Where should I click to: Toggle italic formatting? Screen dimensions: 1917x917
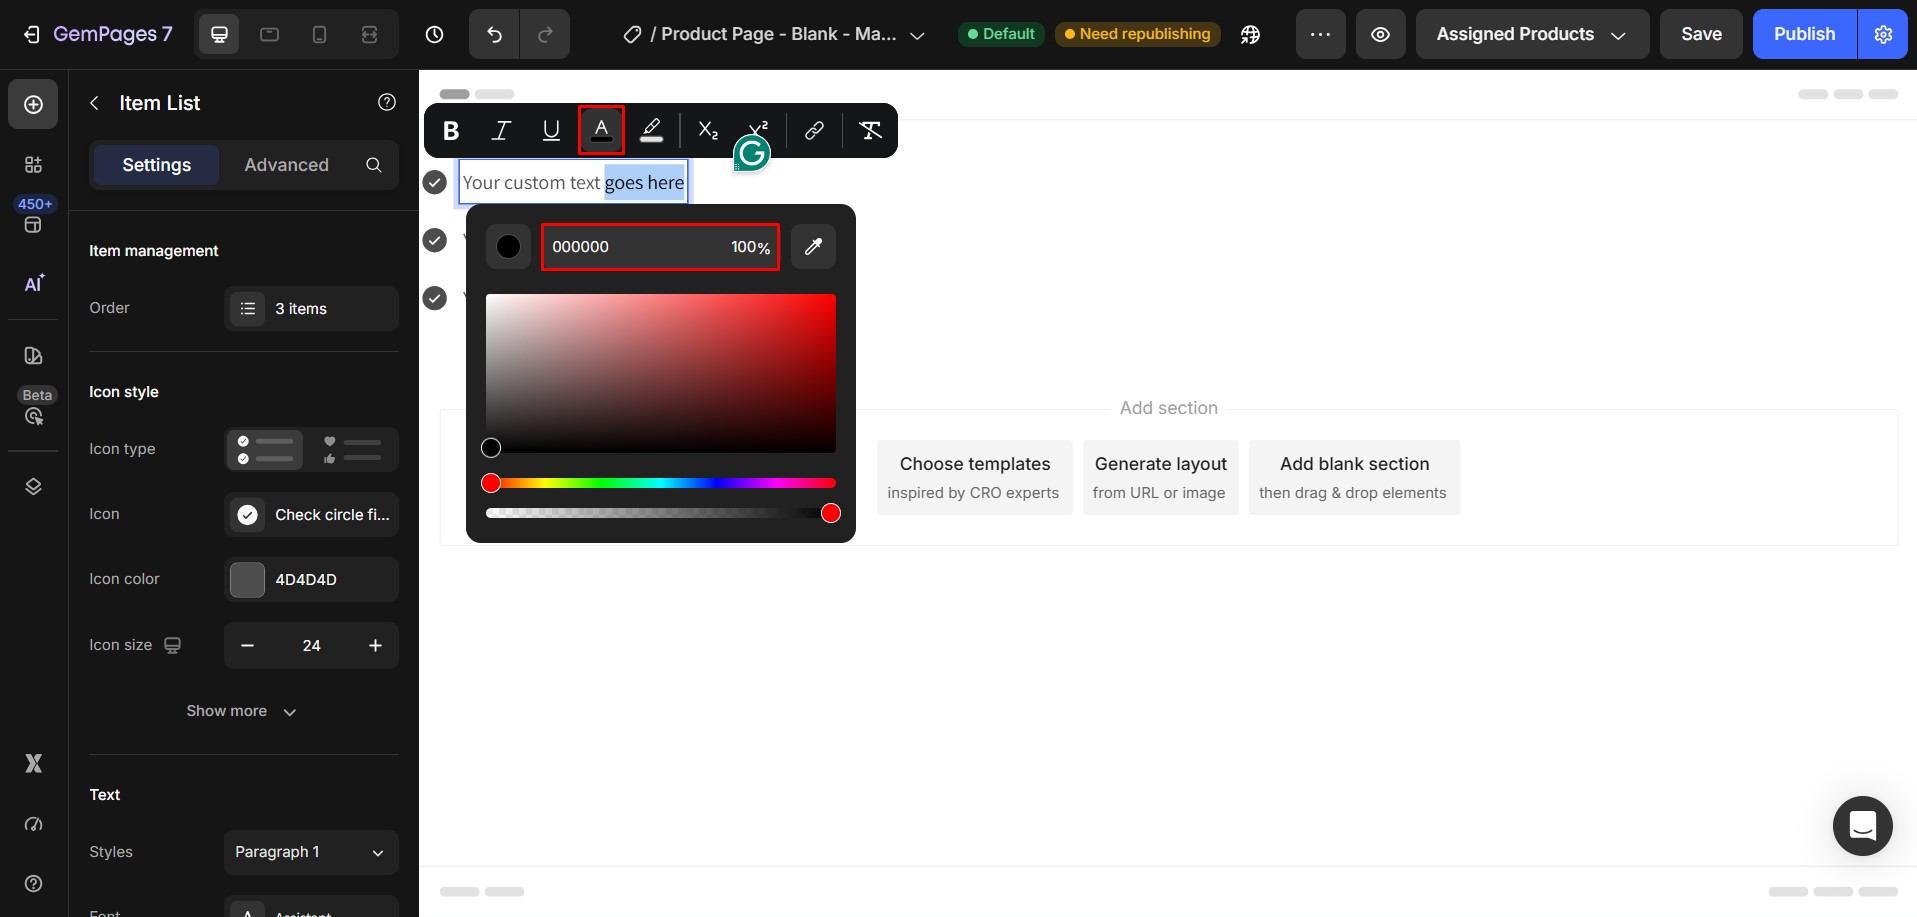501,130
